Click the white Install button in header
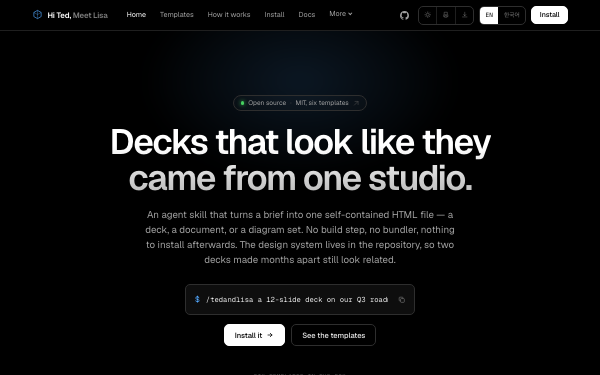The width and height of the screenshot is (600, 375). [549, 15]
